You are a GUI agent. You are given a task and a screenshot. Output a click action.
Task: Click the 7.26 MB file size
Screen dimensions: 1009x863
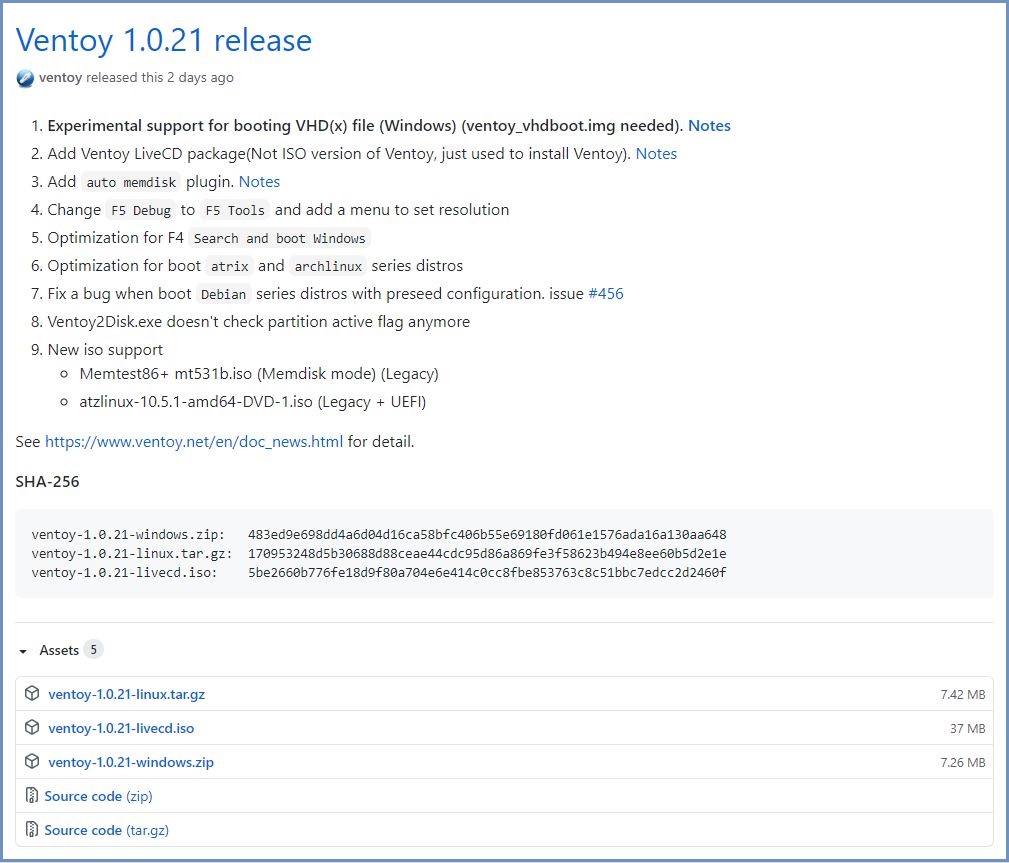point(963,763)
